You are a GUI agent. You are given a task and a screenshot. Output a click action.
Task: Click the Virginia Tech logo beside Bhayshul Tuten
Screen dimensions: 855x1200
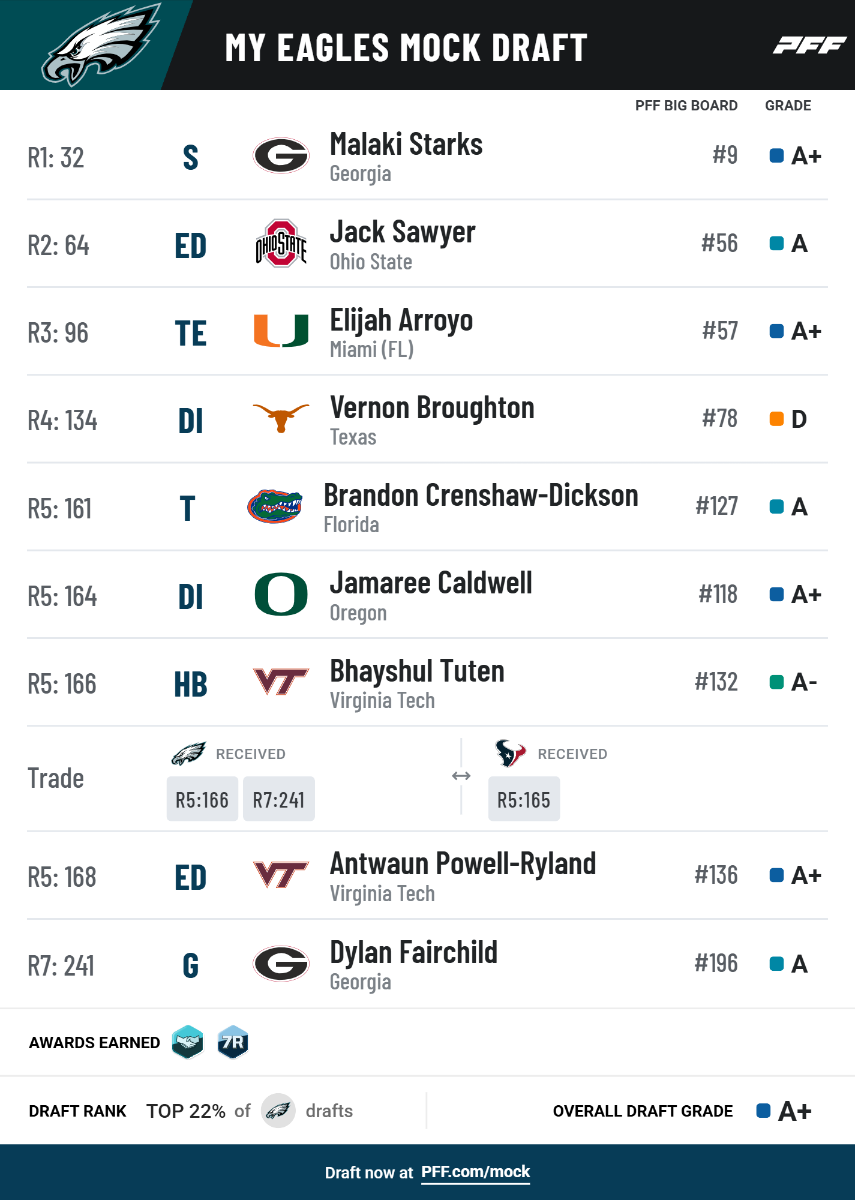coord(281,682)
